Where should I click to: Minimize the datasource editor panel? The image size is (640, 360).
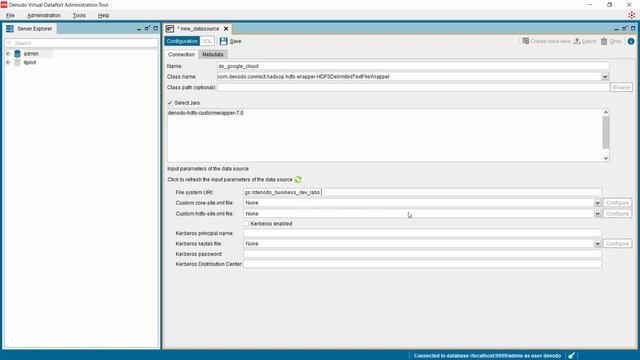click(x=616, y=29)
